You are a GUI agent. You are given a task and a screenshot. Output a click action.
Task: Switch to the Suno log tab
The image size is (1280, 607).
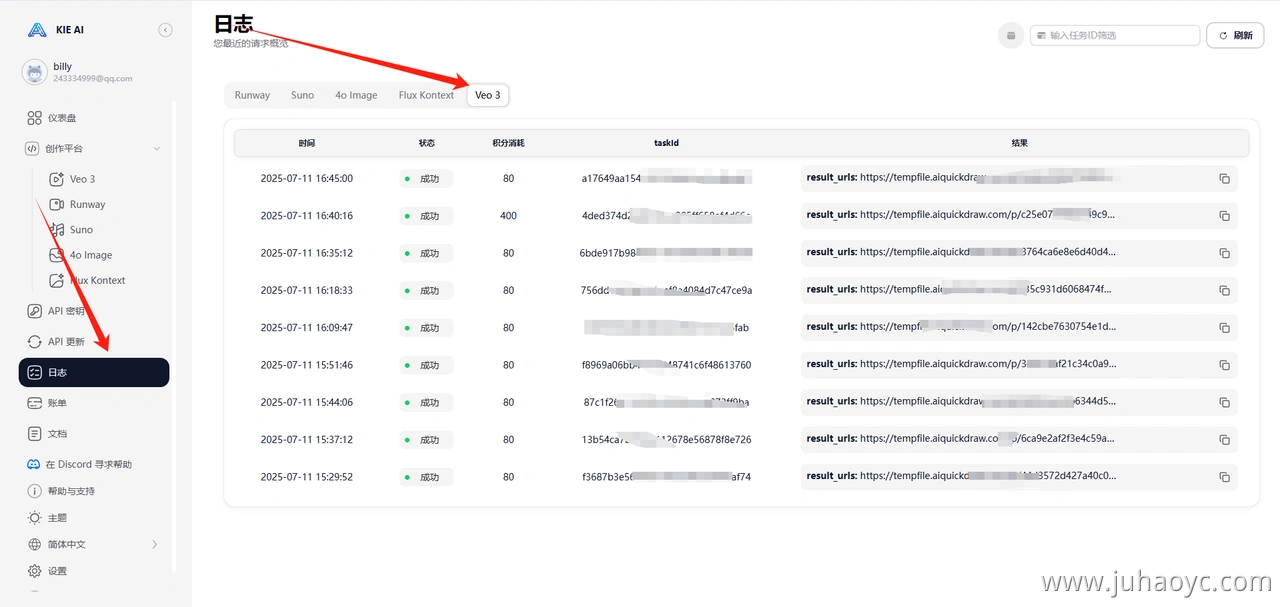(302, 95)
